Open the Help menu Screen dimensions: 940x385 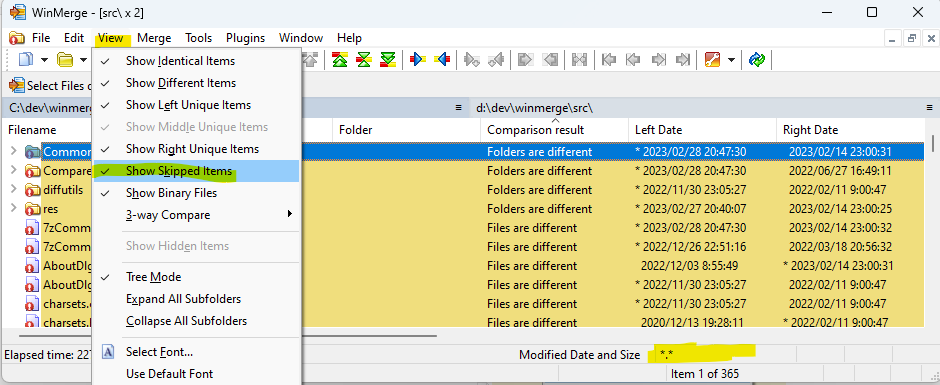pos(349,38)
